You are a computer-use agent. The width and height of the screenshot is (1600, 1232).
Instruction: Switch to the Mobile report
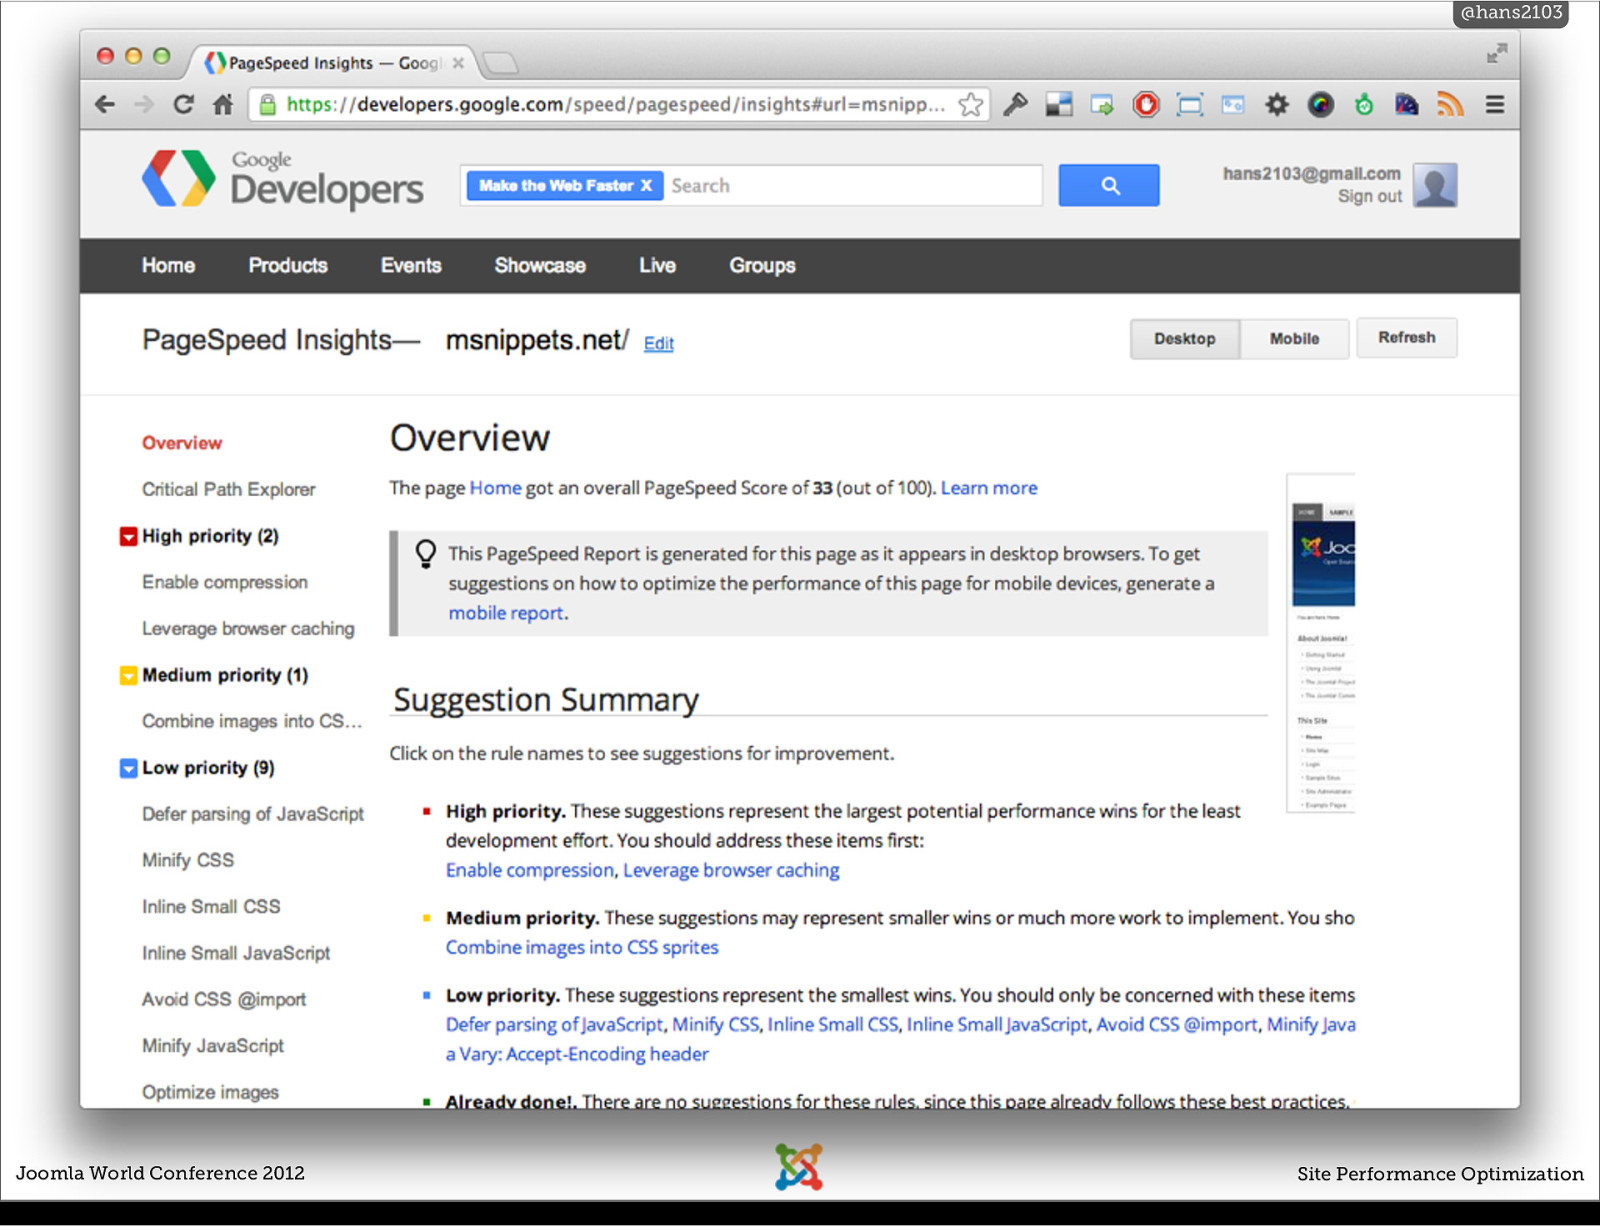(x=1294, y=338)
